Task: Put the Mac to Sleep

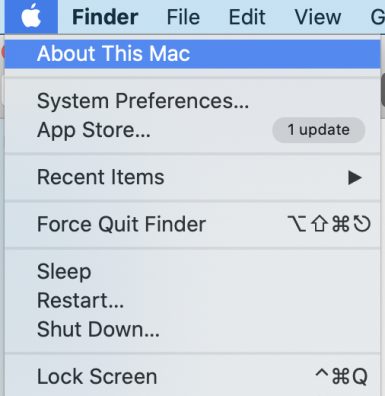Action: 192,271
